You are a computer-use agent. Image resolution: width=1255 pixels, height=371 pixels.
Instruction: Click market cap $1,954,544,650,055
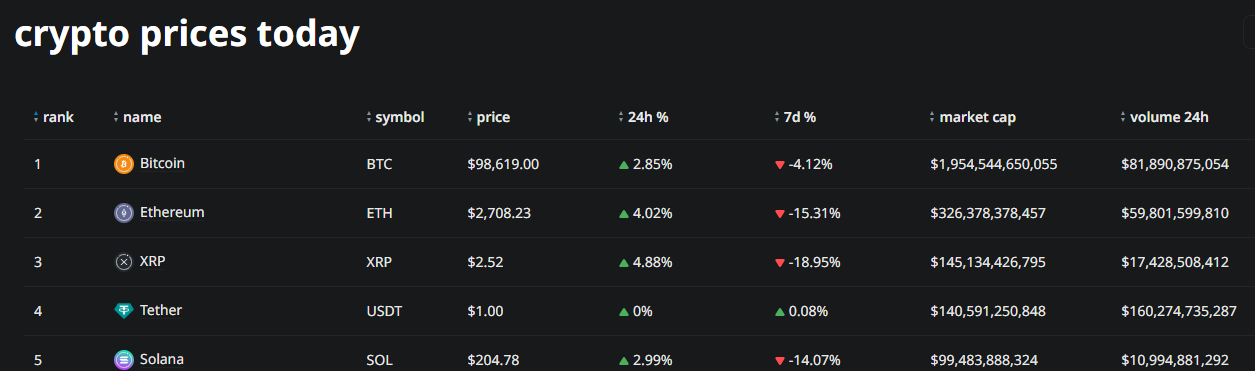(x=994, y=164)
